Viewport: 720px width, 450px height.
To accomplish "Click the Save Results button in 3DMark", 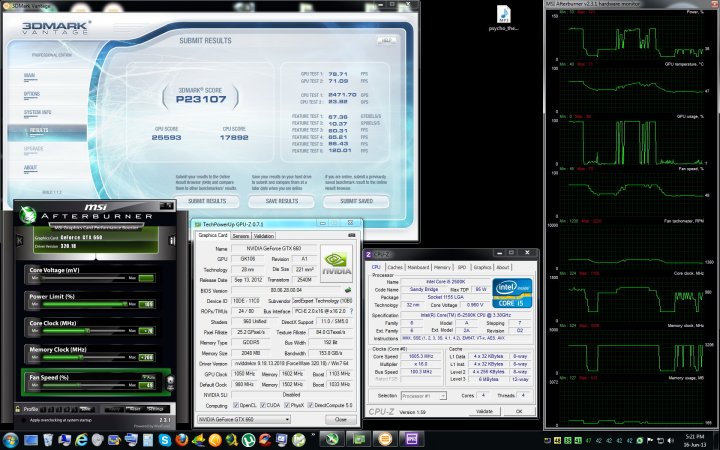I will point(281,201).
